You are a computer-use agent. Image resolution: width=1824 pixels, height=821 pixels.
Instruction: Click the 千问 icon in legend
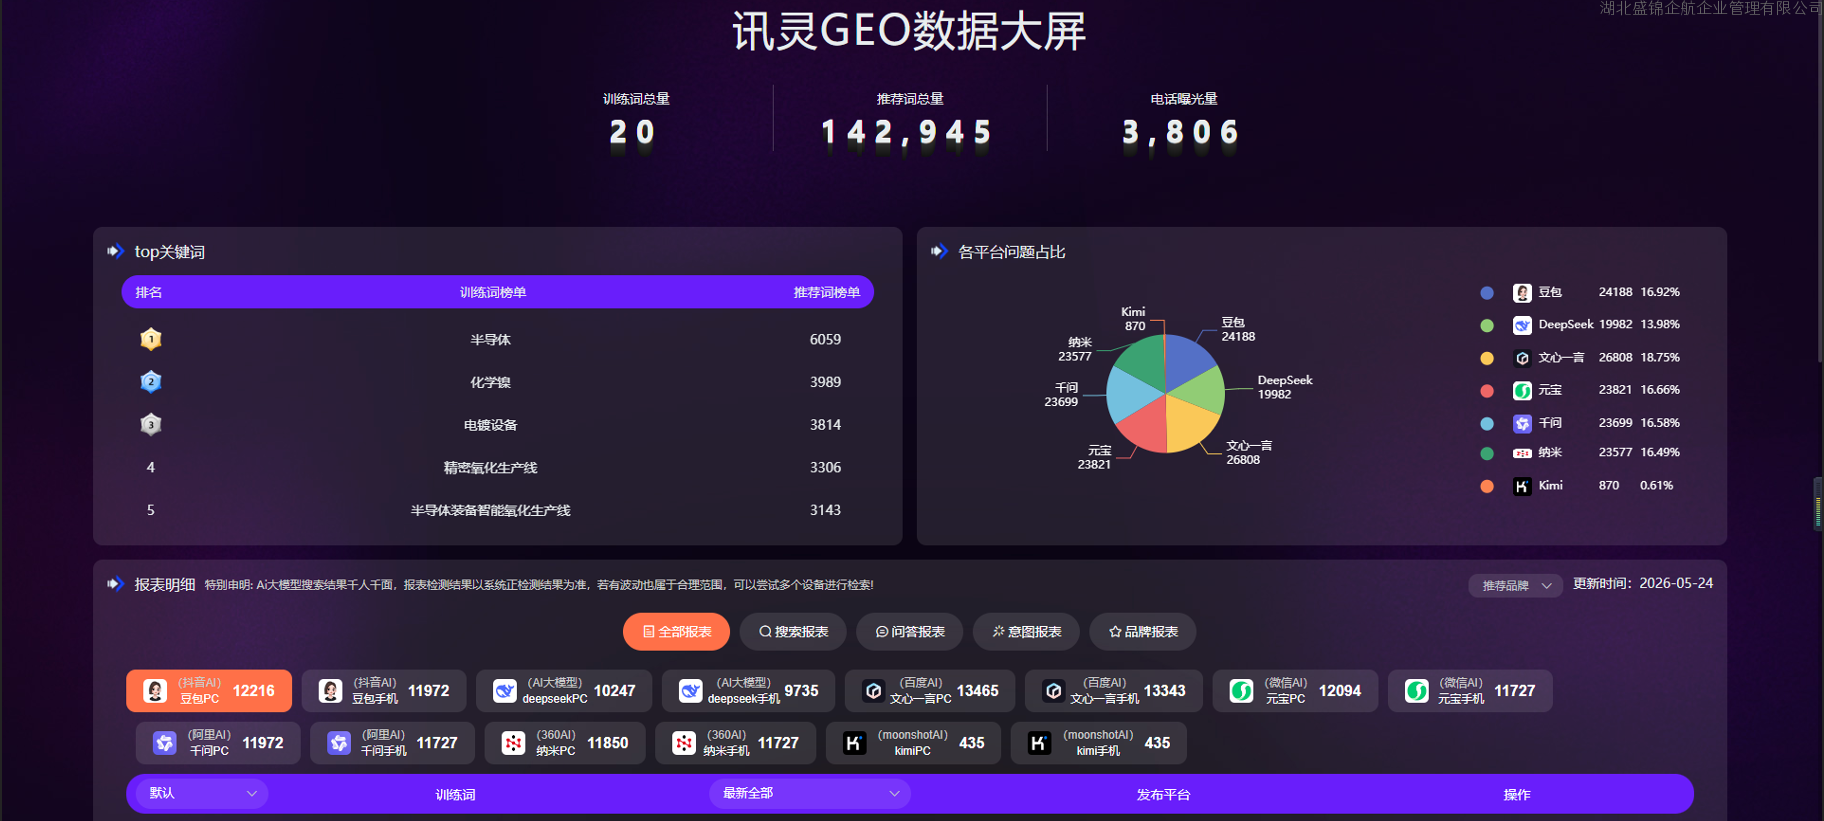[1522, 423]
